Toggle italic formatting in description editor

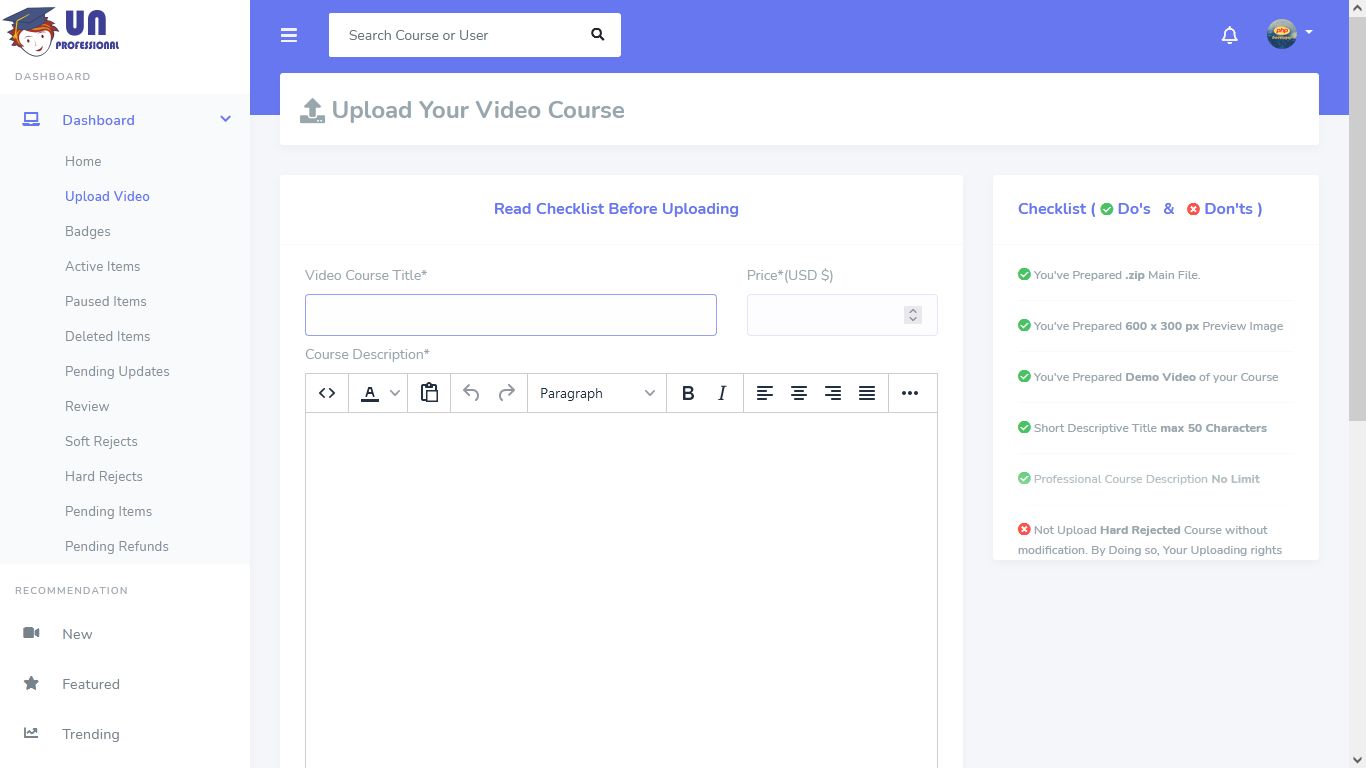click(722, 393)
